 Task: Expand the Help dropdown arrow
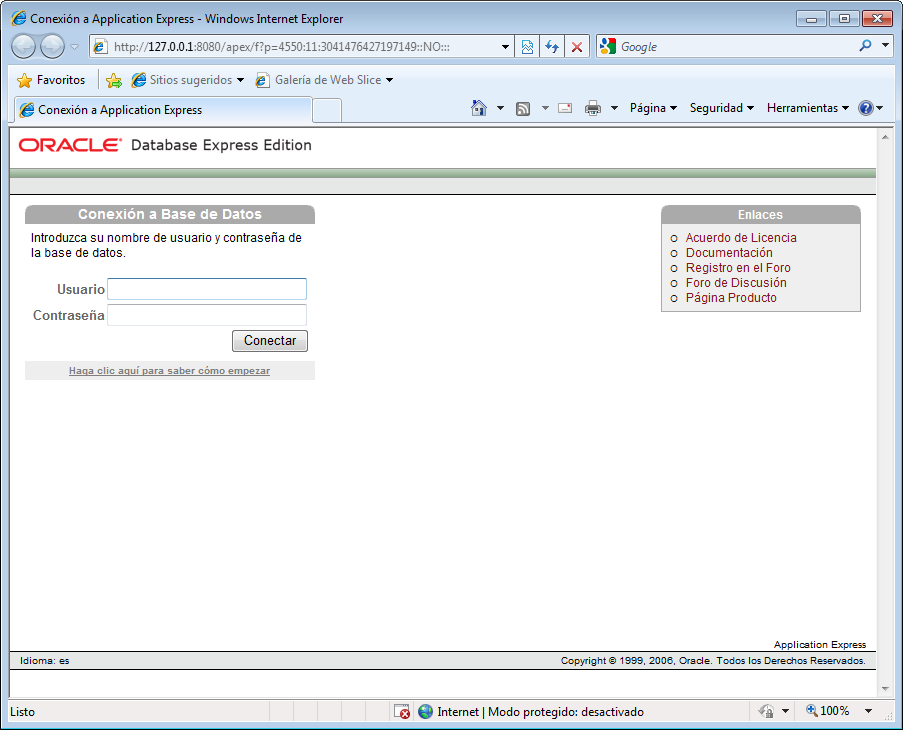coord(879,108)
